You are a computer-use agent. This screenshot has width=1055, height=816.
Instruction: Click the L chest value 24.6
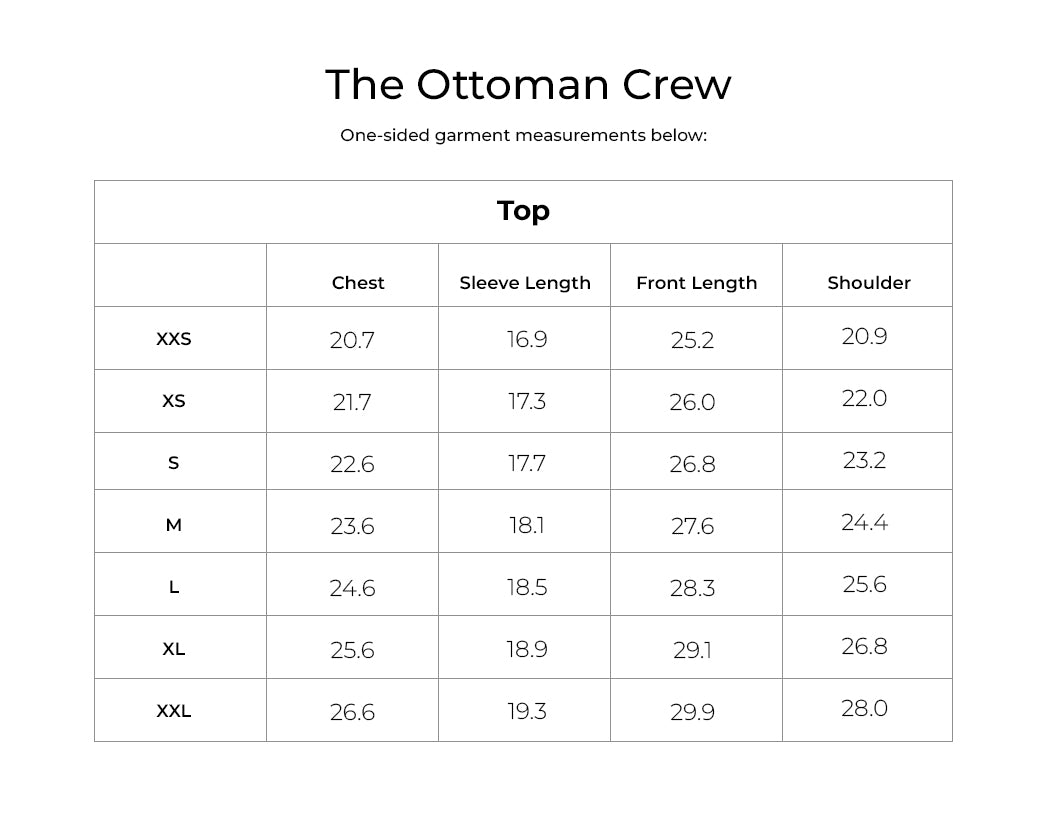pyautogui.click(x=352, y=589)
